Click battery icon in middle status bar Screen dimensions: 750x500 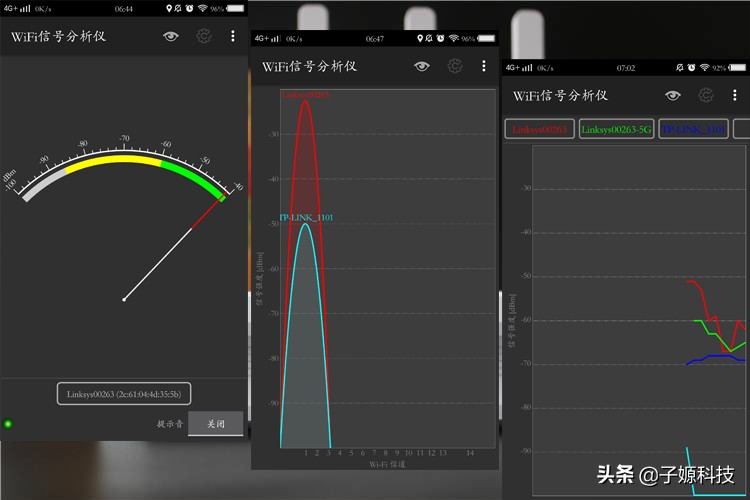click(486, 38)
